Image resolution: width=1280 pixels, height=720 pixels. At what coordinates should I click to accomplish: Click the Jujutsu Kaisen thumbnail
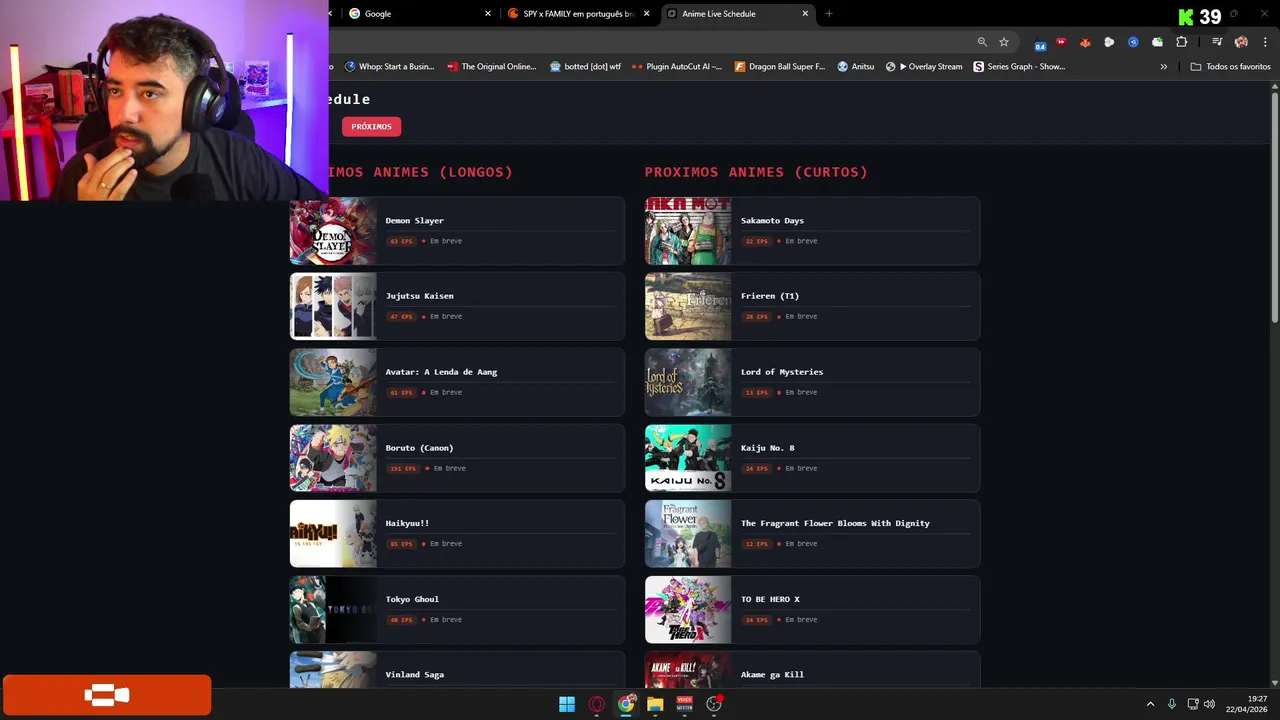333,306
